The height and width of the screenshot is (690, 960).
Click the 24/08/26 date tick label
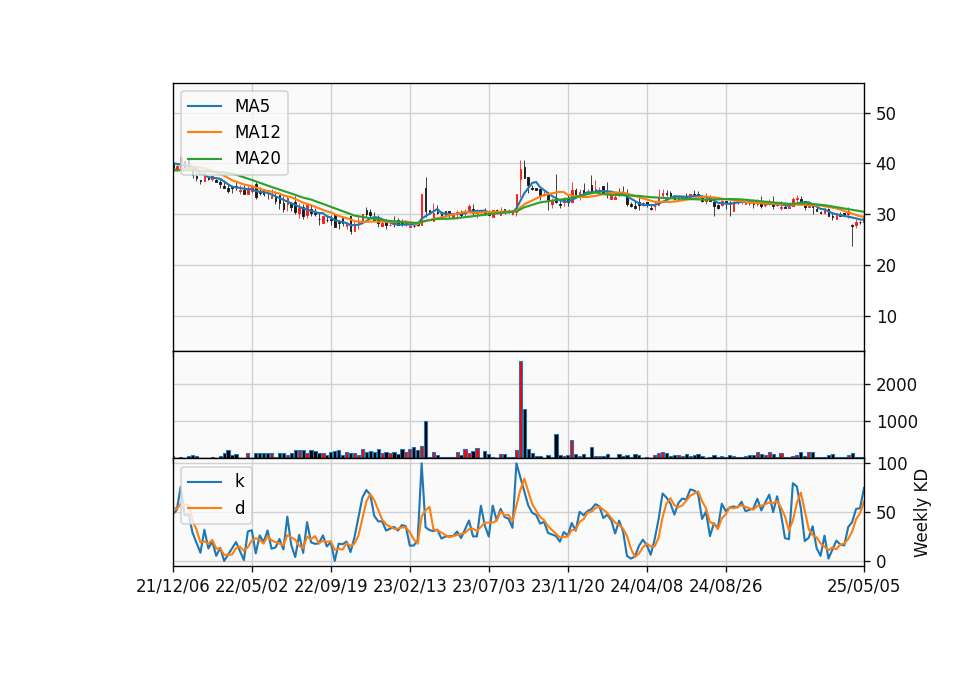tap(726, 586)
